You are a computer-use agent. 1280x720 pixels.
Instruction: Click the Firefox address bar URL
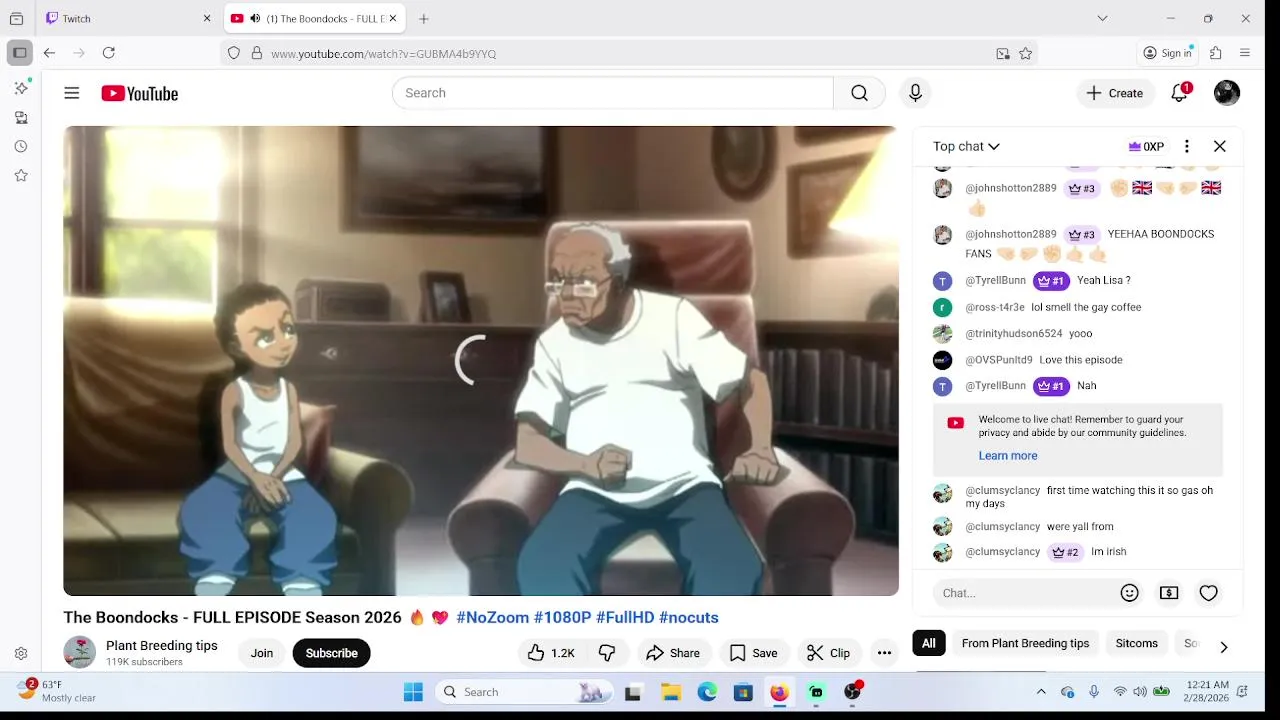click(x=383, y=54)
